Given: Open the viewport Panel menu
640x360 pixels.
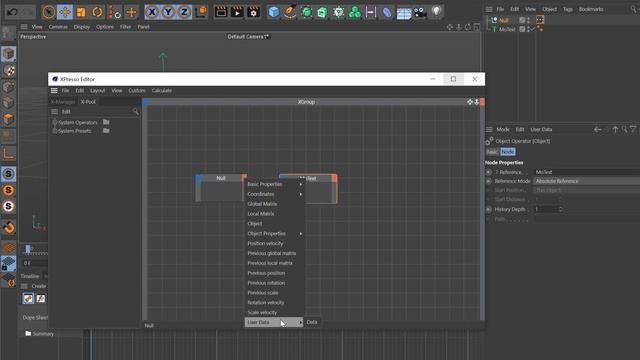Looking at the screenshot, I should point(143,27).
